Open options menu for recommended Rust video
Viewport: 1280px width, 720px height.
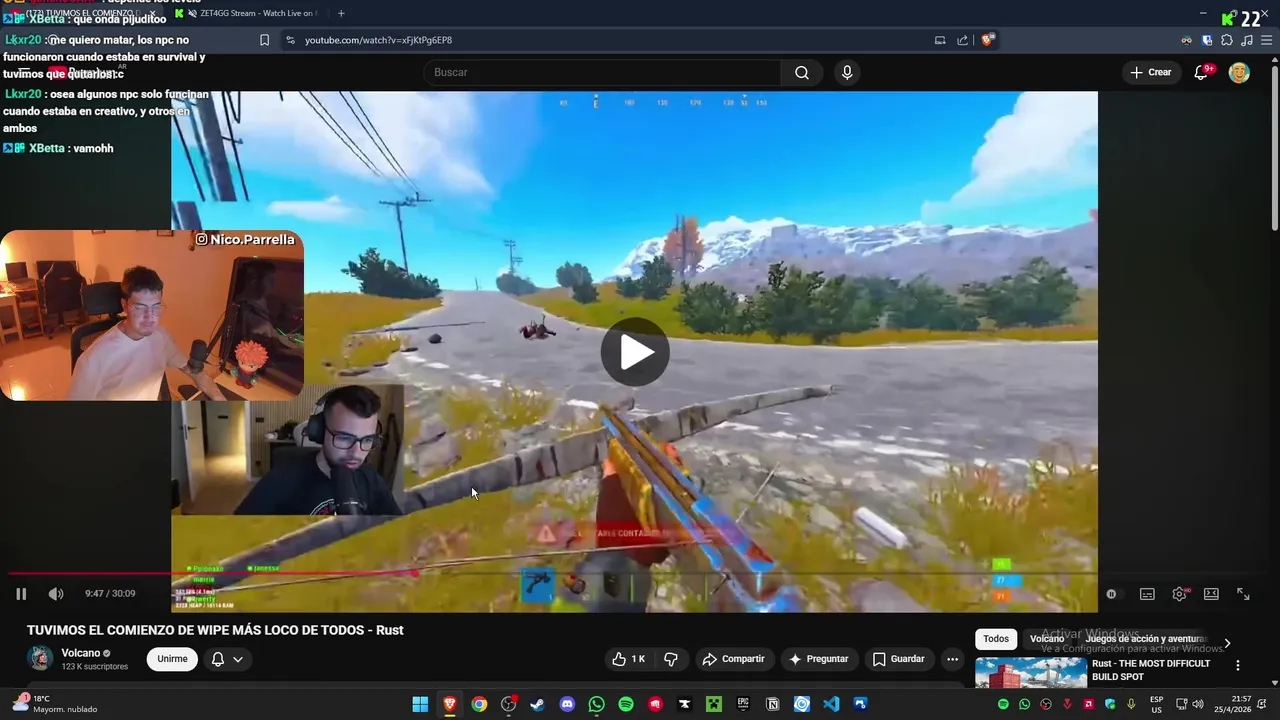click(x=1237, y=665)
